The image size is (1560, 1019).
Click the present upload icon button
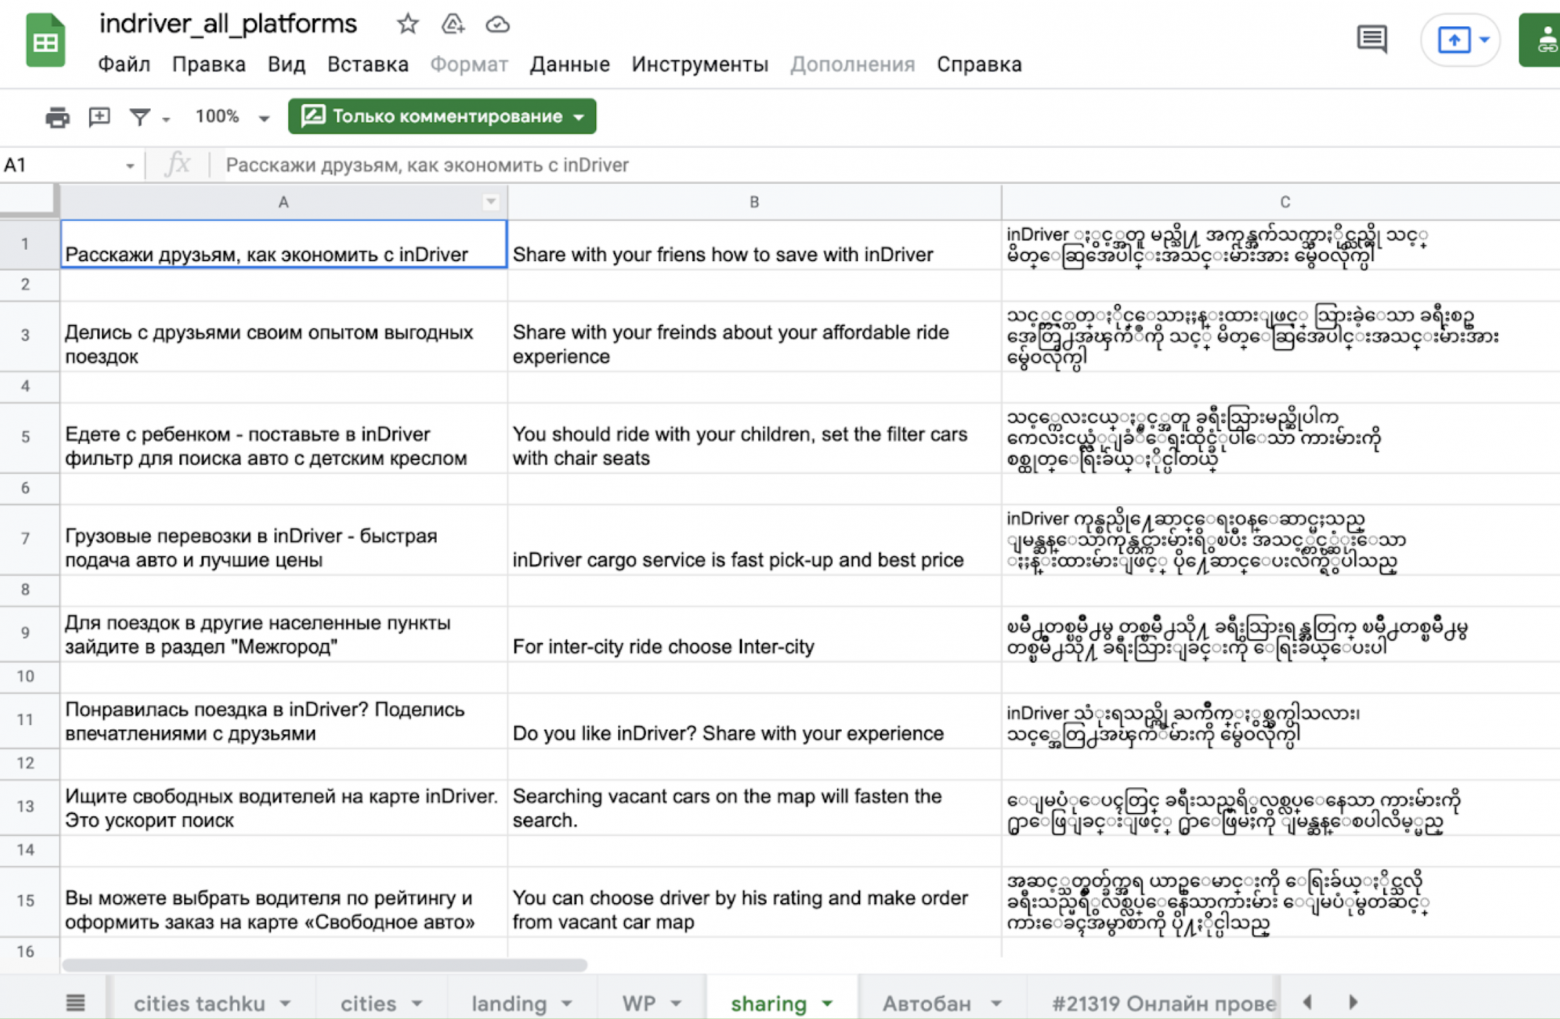1453,40
